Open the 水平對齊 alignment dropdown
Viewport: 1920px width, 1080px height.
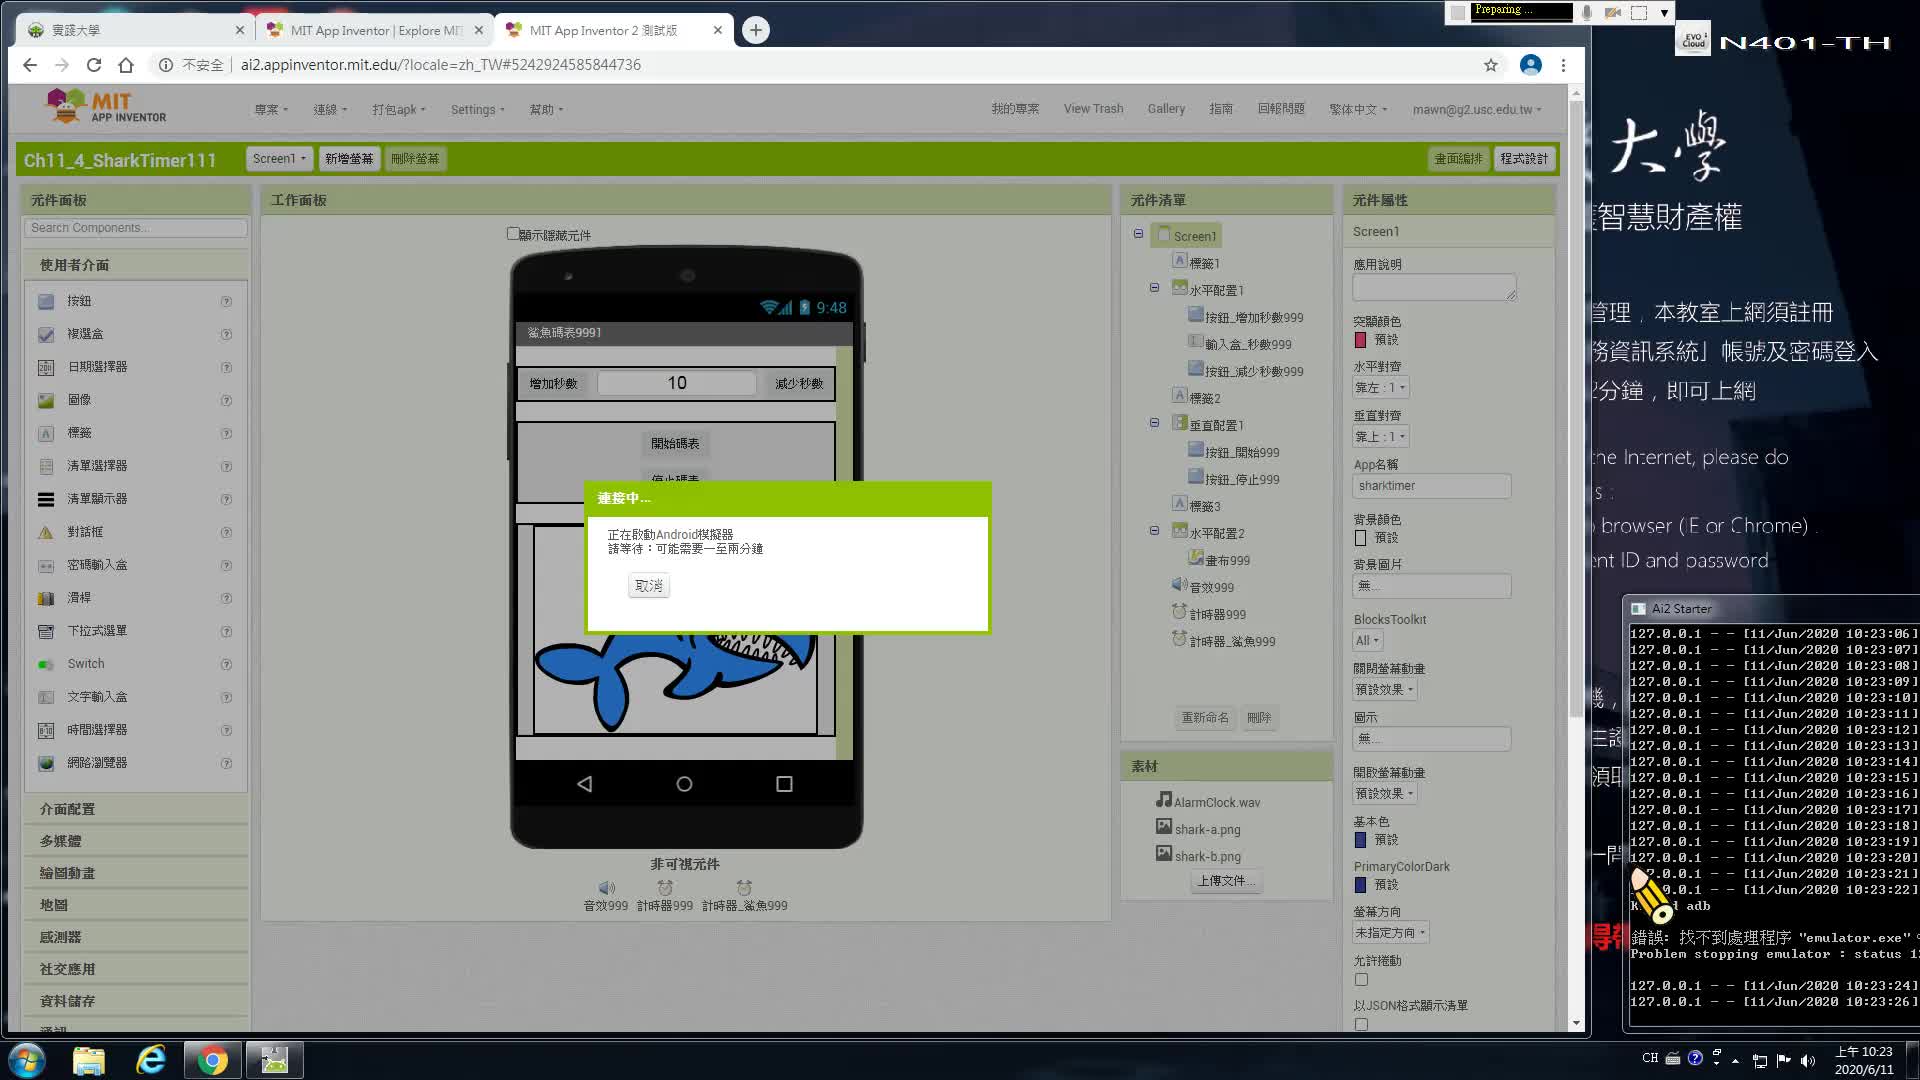click(1380, 388)
